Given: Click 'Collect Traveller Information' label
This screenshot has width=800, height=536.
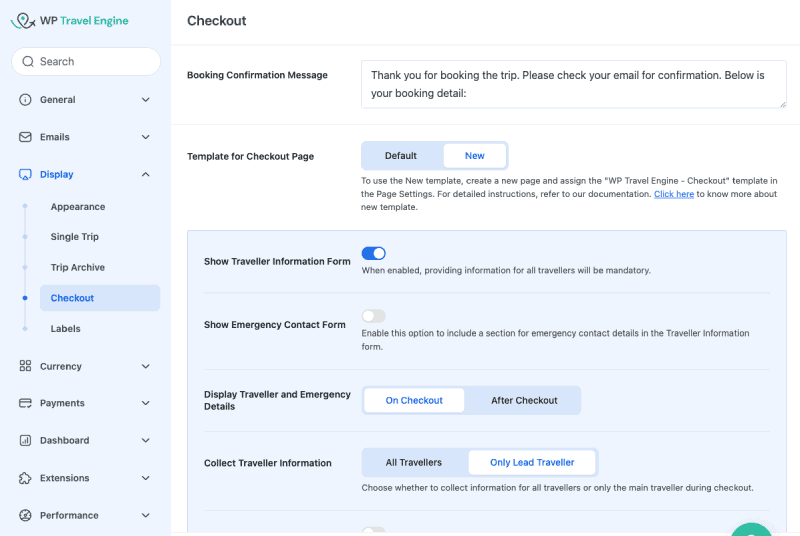Looking at the screenshot, I should [267, 463].
